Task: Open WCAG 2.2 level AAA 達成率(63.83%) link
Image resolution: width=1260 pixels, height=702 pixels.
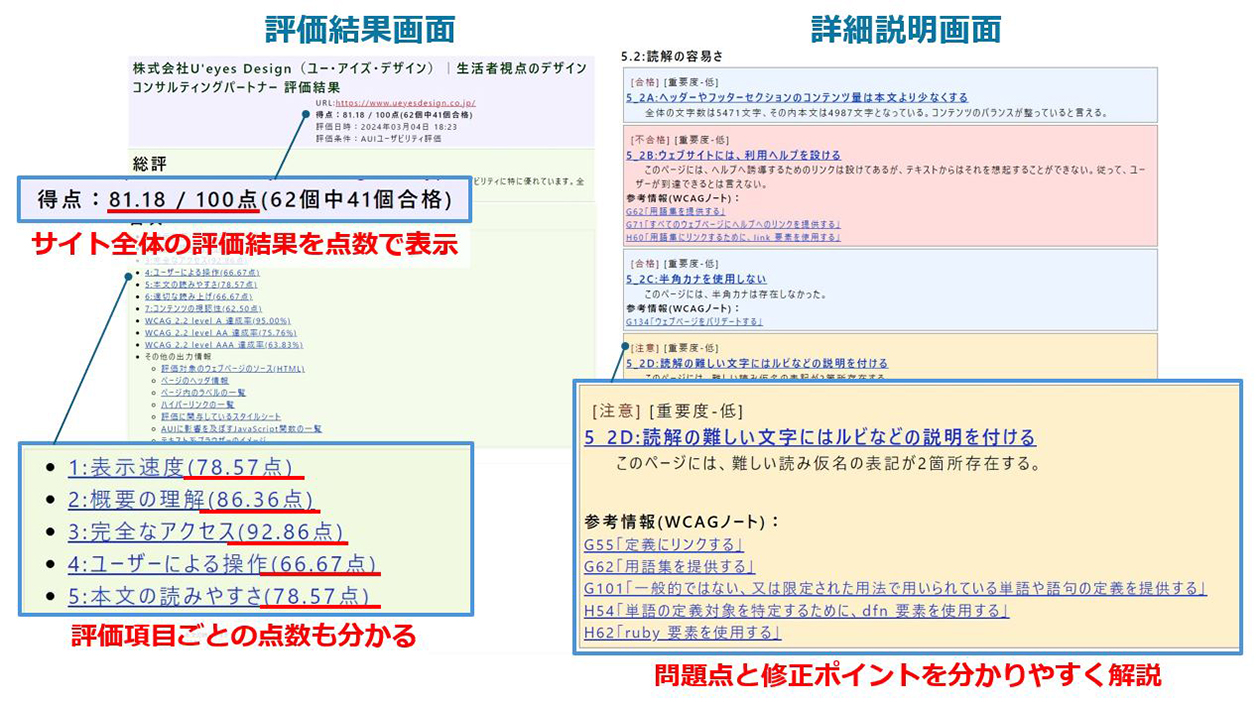Action: click(223, 345)
